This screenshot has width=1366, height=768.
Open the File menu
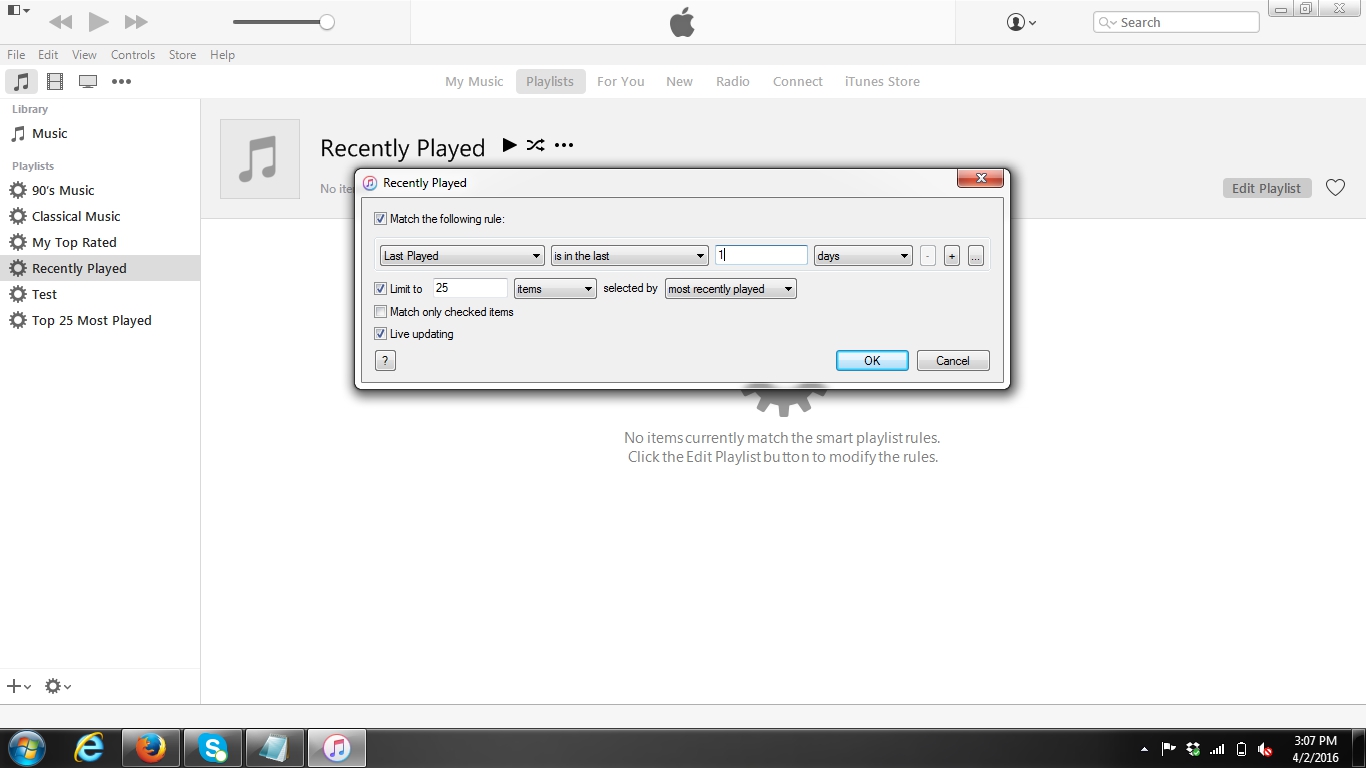click(x=16, y=55)
